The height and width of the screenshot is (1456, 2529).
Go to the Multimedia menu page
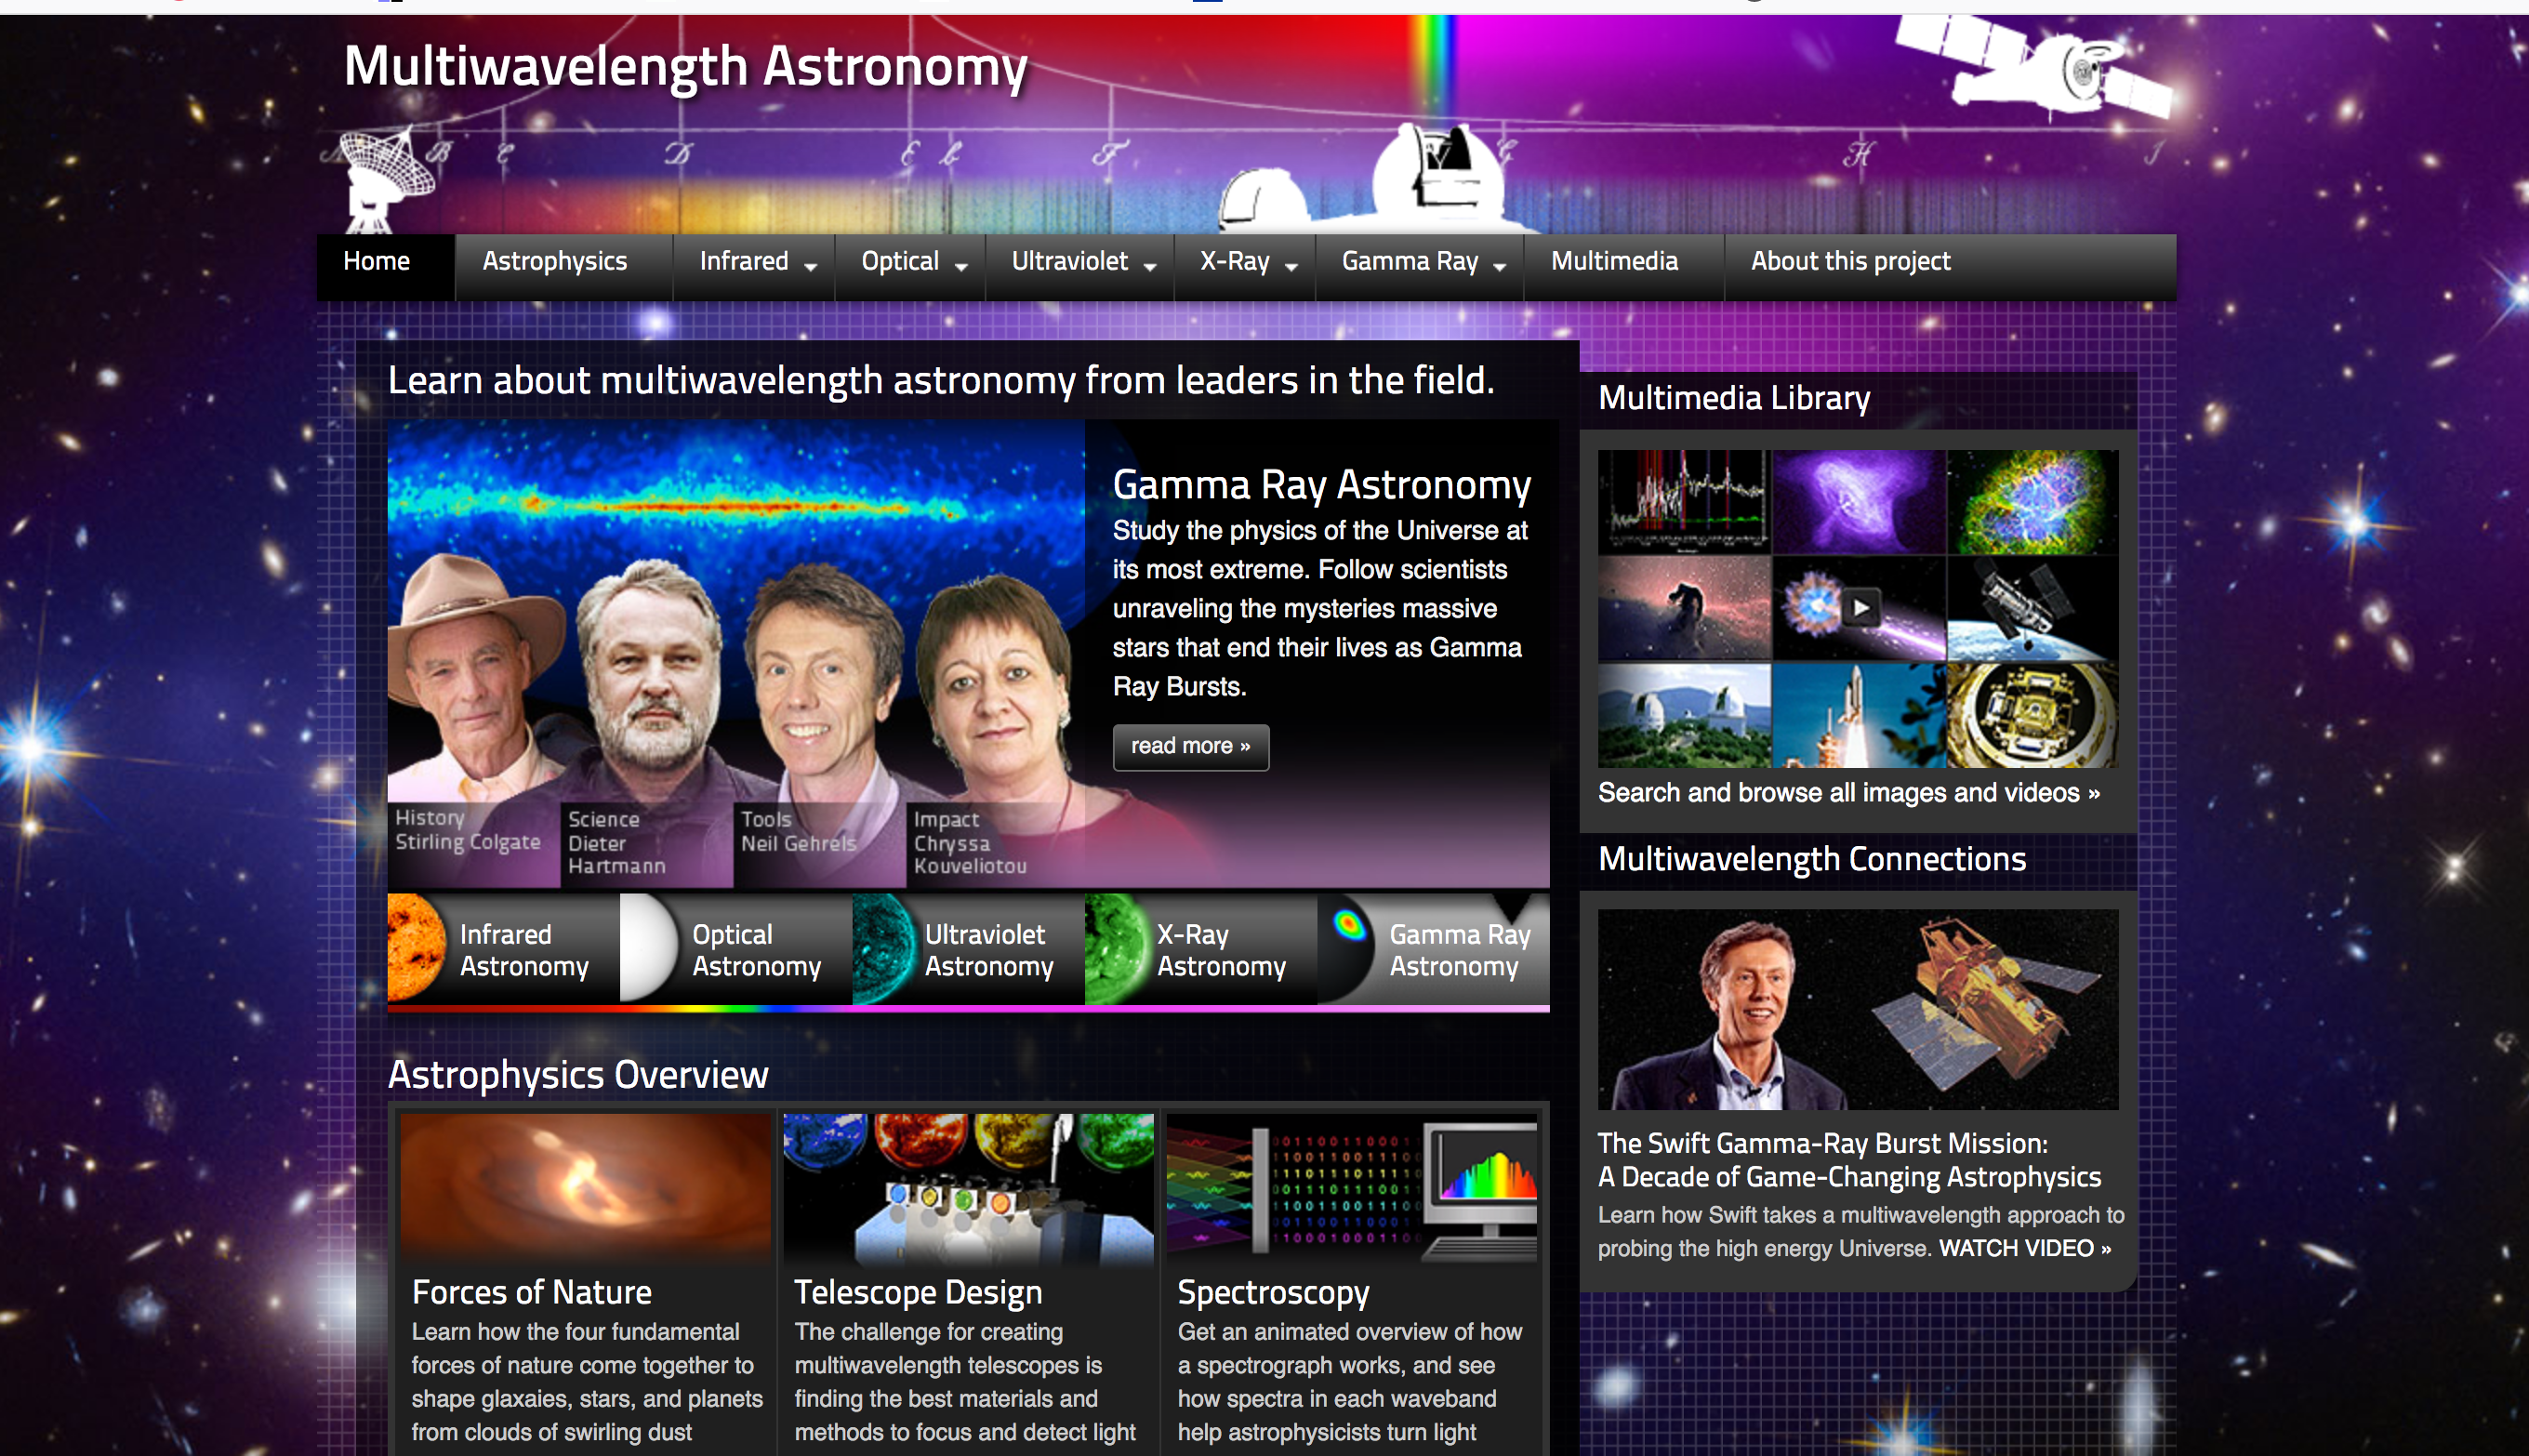[1613, 262]
